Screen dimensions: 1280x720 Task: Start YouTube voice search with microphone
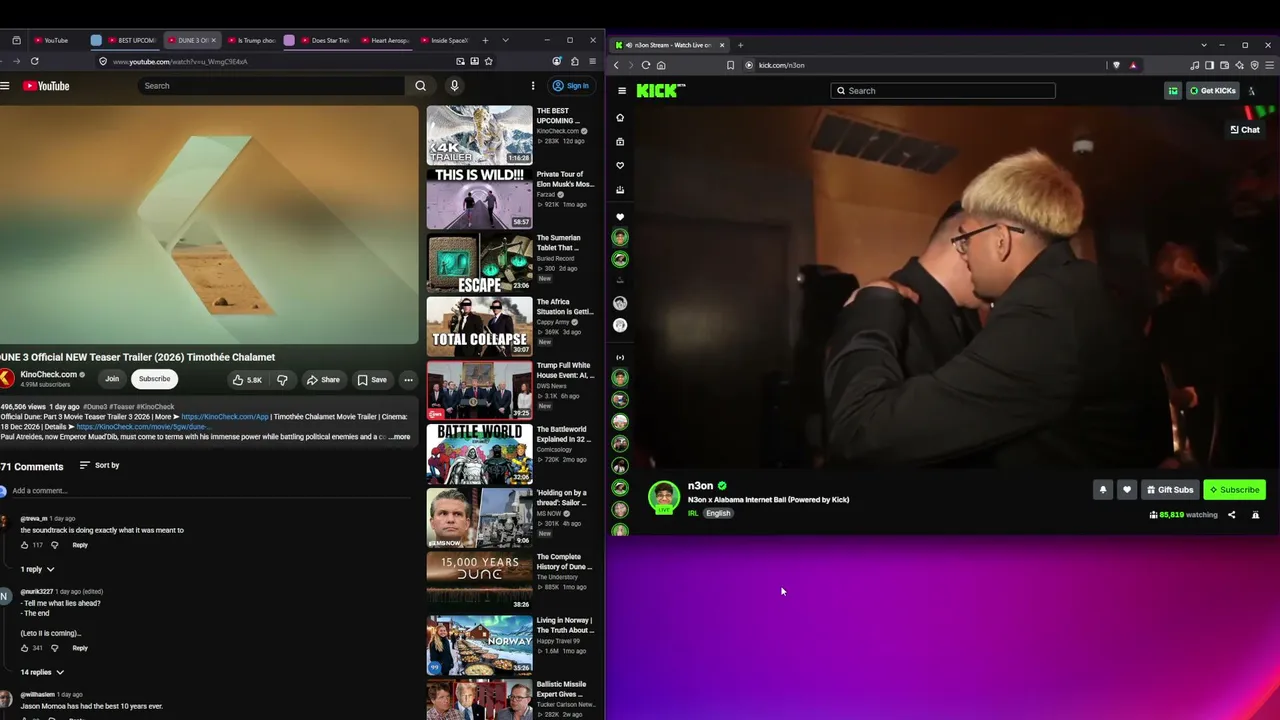tap(454, 86)
